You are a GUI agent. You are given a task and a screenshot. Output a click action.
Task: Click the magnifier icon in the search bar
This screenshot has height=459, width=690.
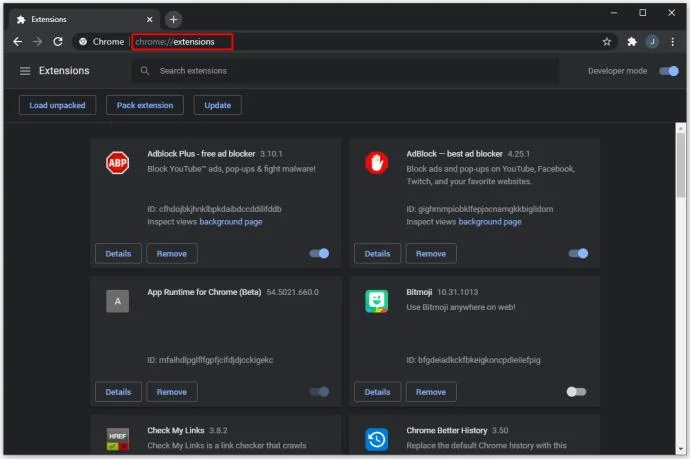tap(144, 70)
